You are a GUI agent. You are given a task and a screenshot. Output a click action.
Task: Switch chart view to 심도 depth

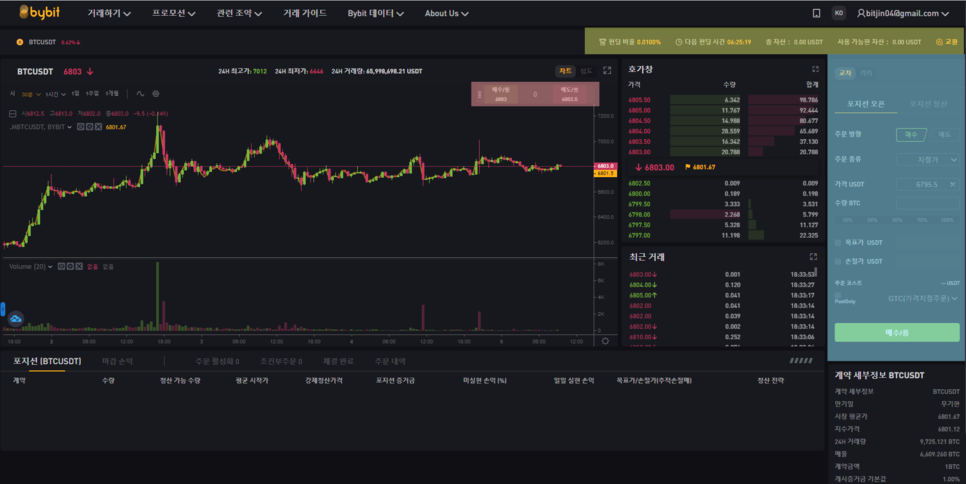[x=586, y=71]
